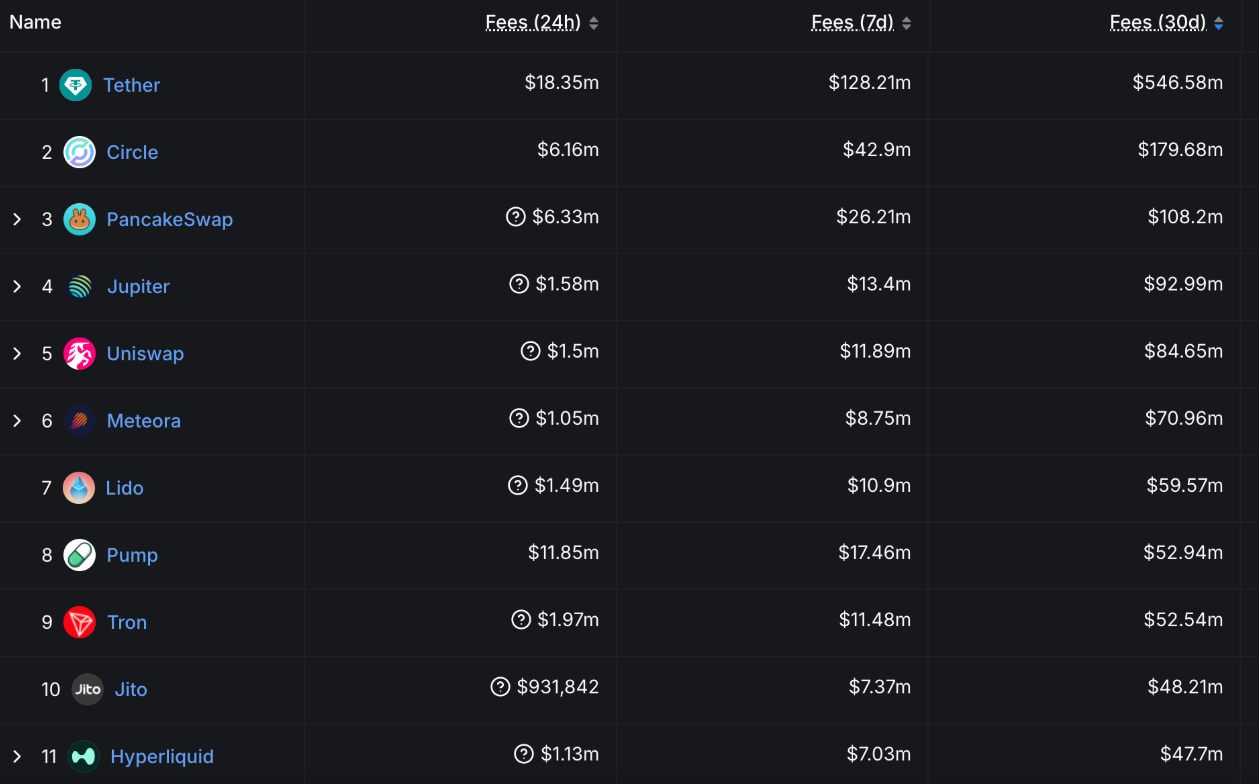Image resolution: width=1259 pixels, height=784 pixels.
Task: Expand the Meteora row chevron
Action: coord(17,420)
